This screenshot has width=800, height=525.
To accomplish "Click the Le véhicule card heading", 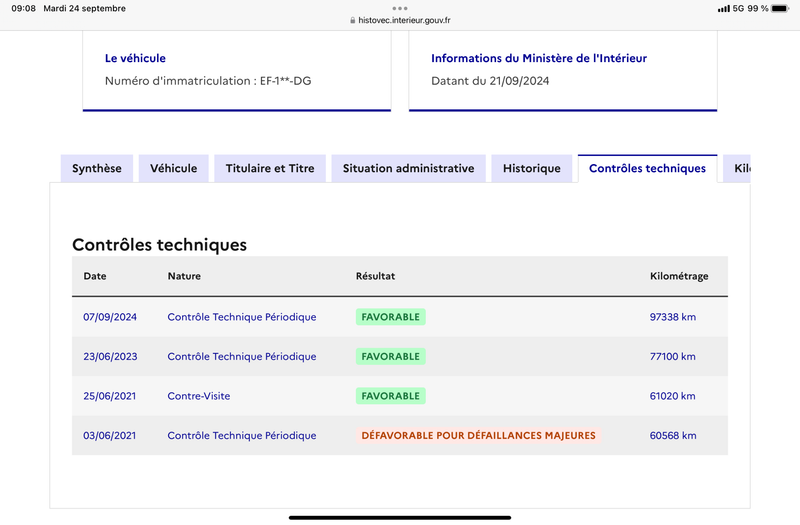I will 135,58.
